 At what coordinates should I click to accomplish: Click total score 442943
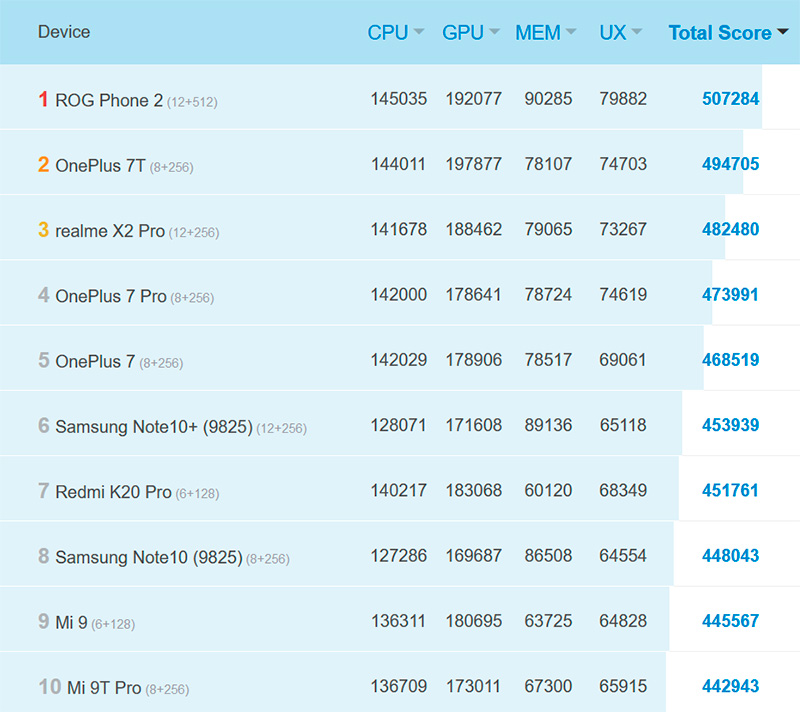pyautogui.click(x=730, y=687)
